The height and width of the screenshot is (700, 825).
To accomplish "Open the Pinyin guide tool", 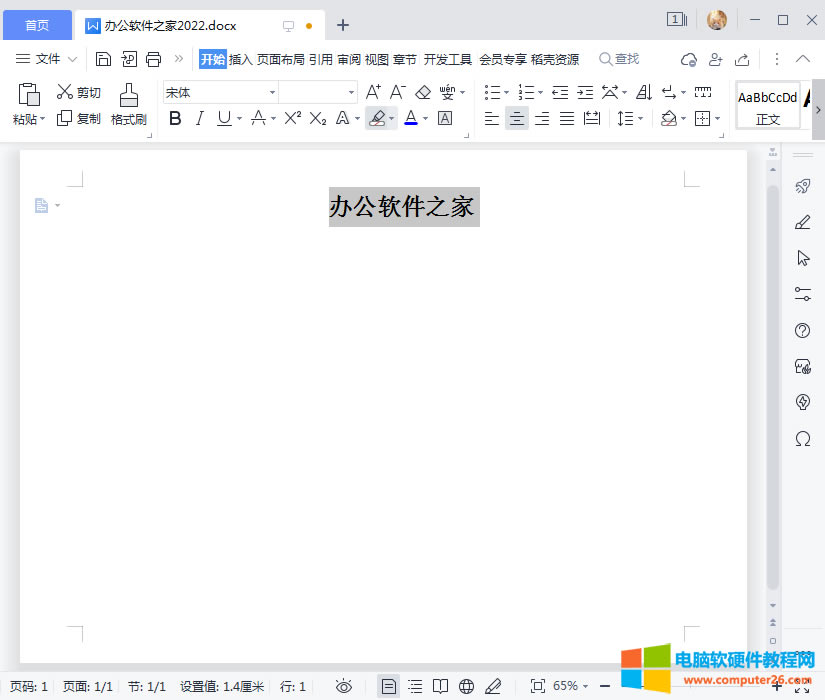I will 448,92.
